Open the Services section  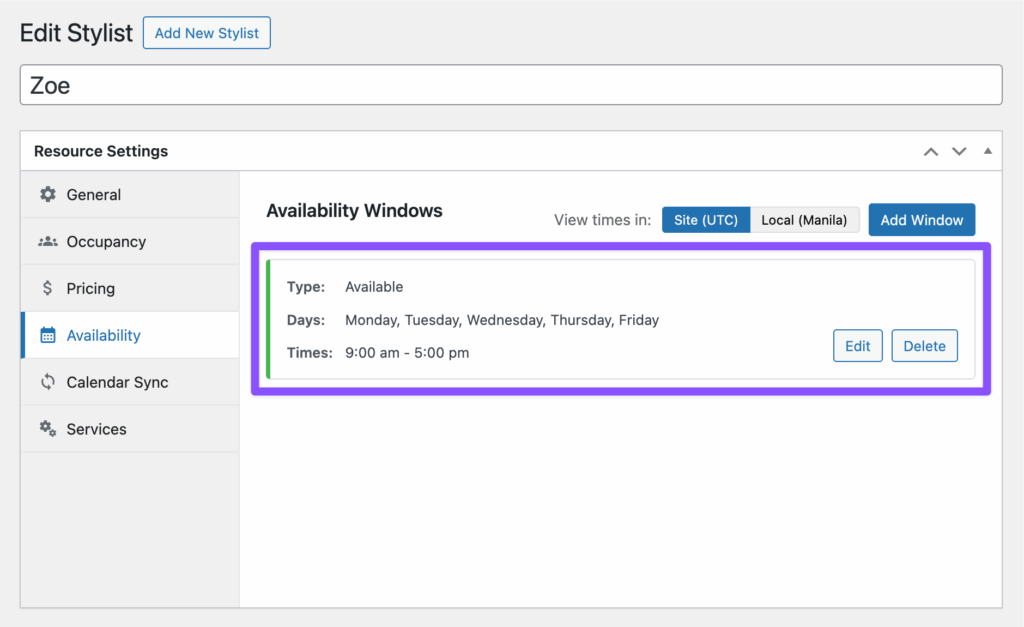click(x=96, y=428)
